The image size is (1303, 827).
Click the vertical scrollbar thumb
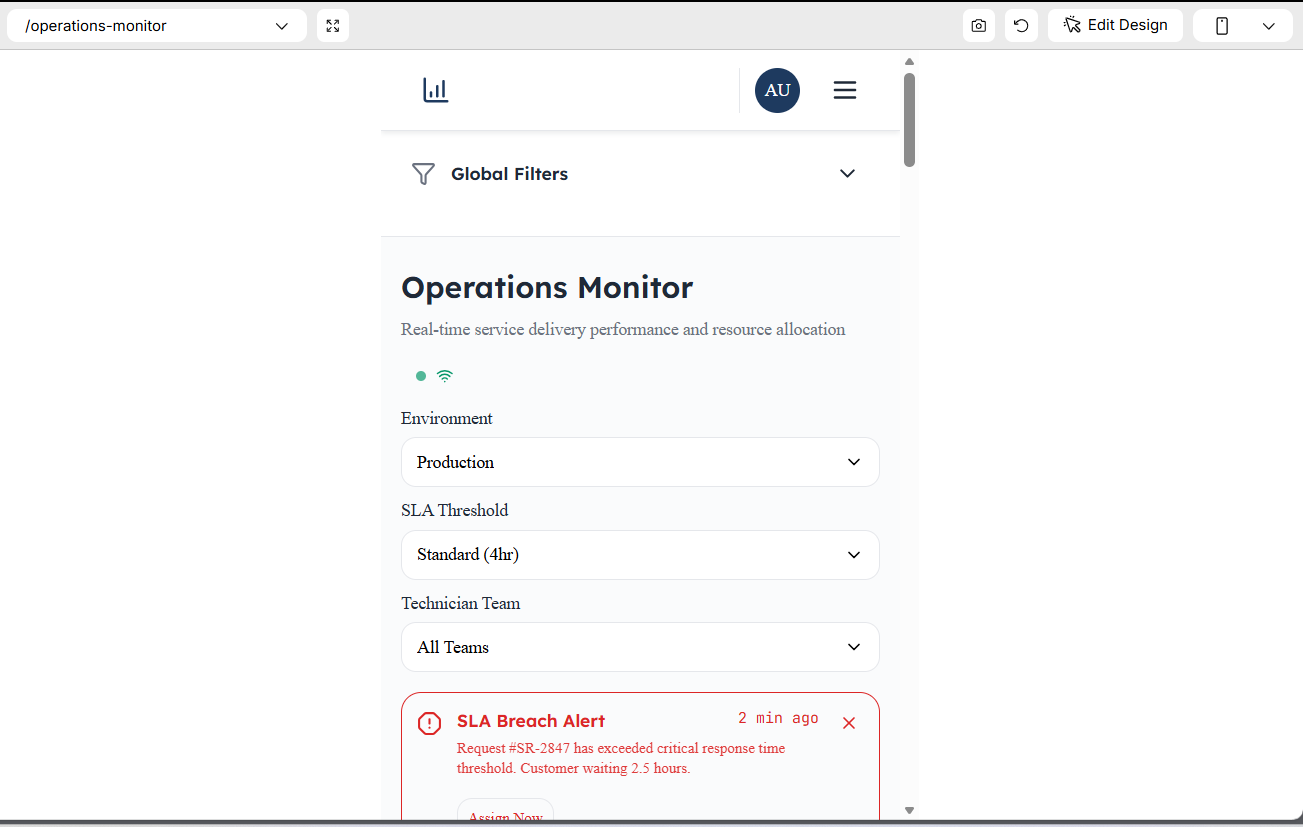tap(909, 119)
